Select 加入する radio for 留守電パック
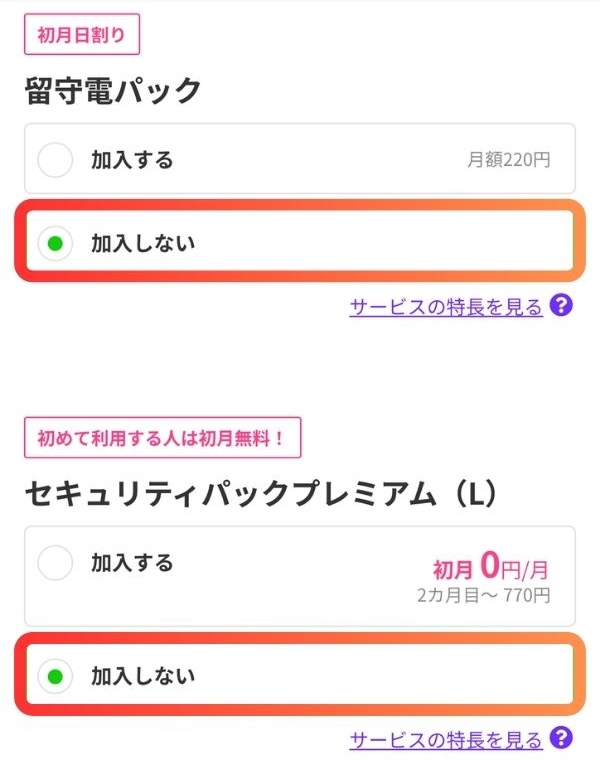Viewport: 600px width, 766px height. point(55,160)
